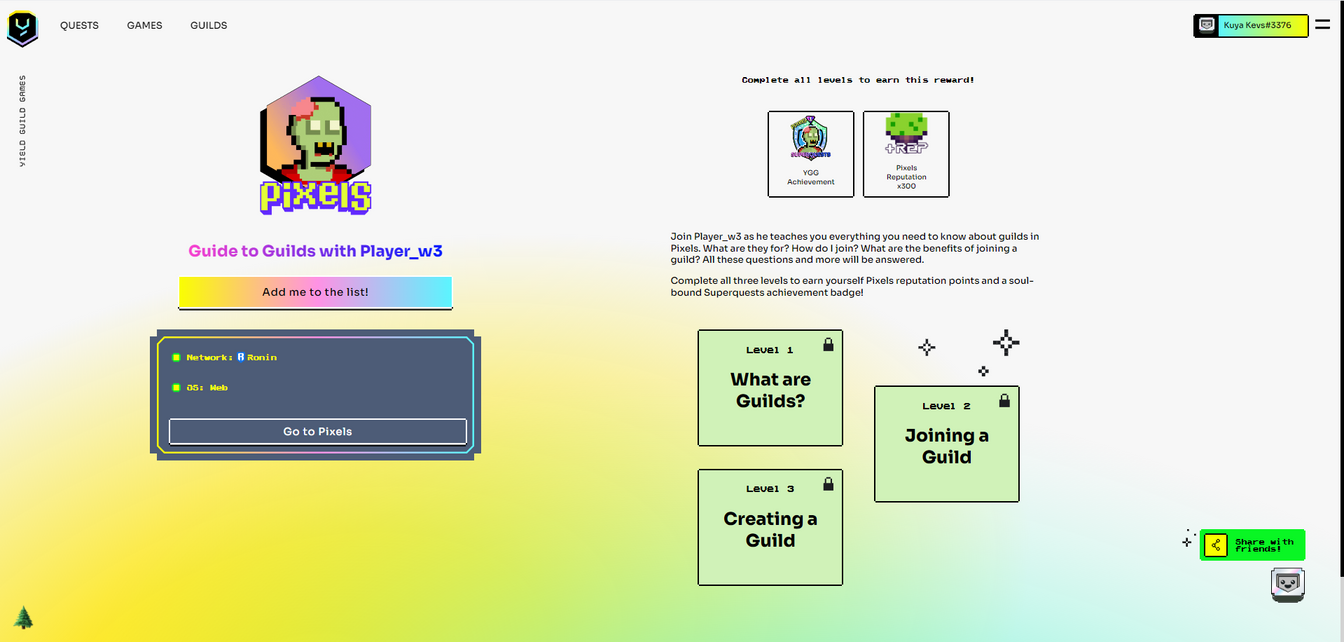This screenshot has width=1344, height=642.
Task: Click the Pixels Reputation tree image
Action: pyautogui.click(x=906, y=135)
